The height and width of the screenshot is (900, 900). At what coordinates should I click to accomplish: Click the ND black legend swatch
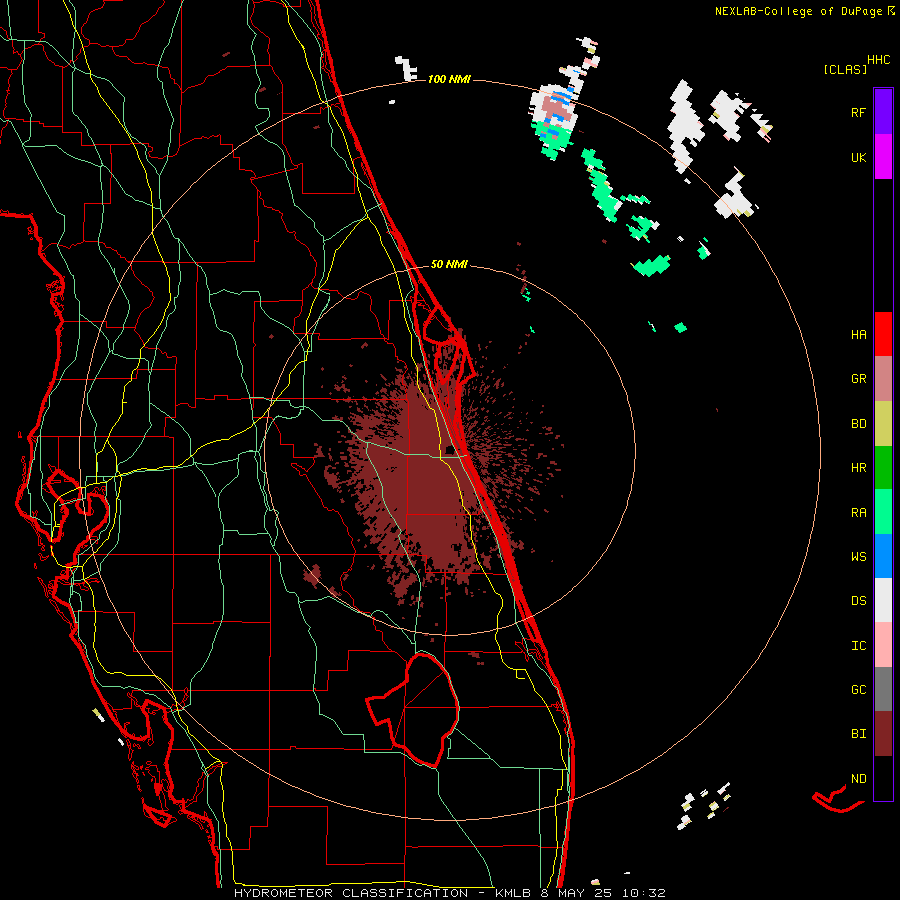pyautogui.click(x=883, y=778)
